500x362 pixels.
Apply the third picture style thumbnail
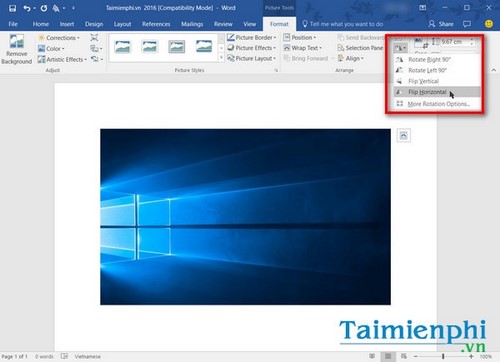coord(176,47)
